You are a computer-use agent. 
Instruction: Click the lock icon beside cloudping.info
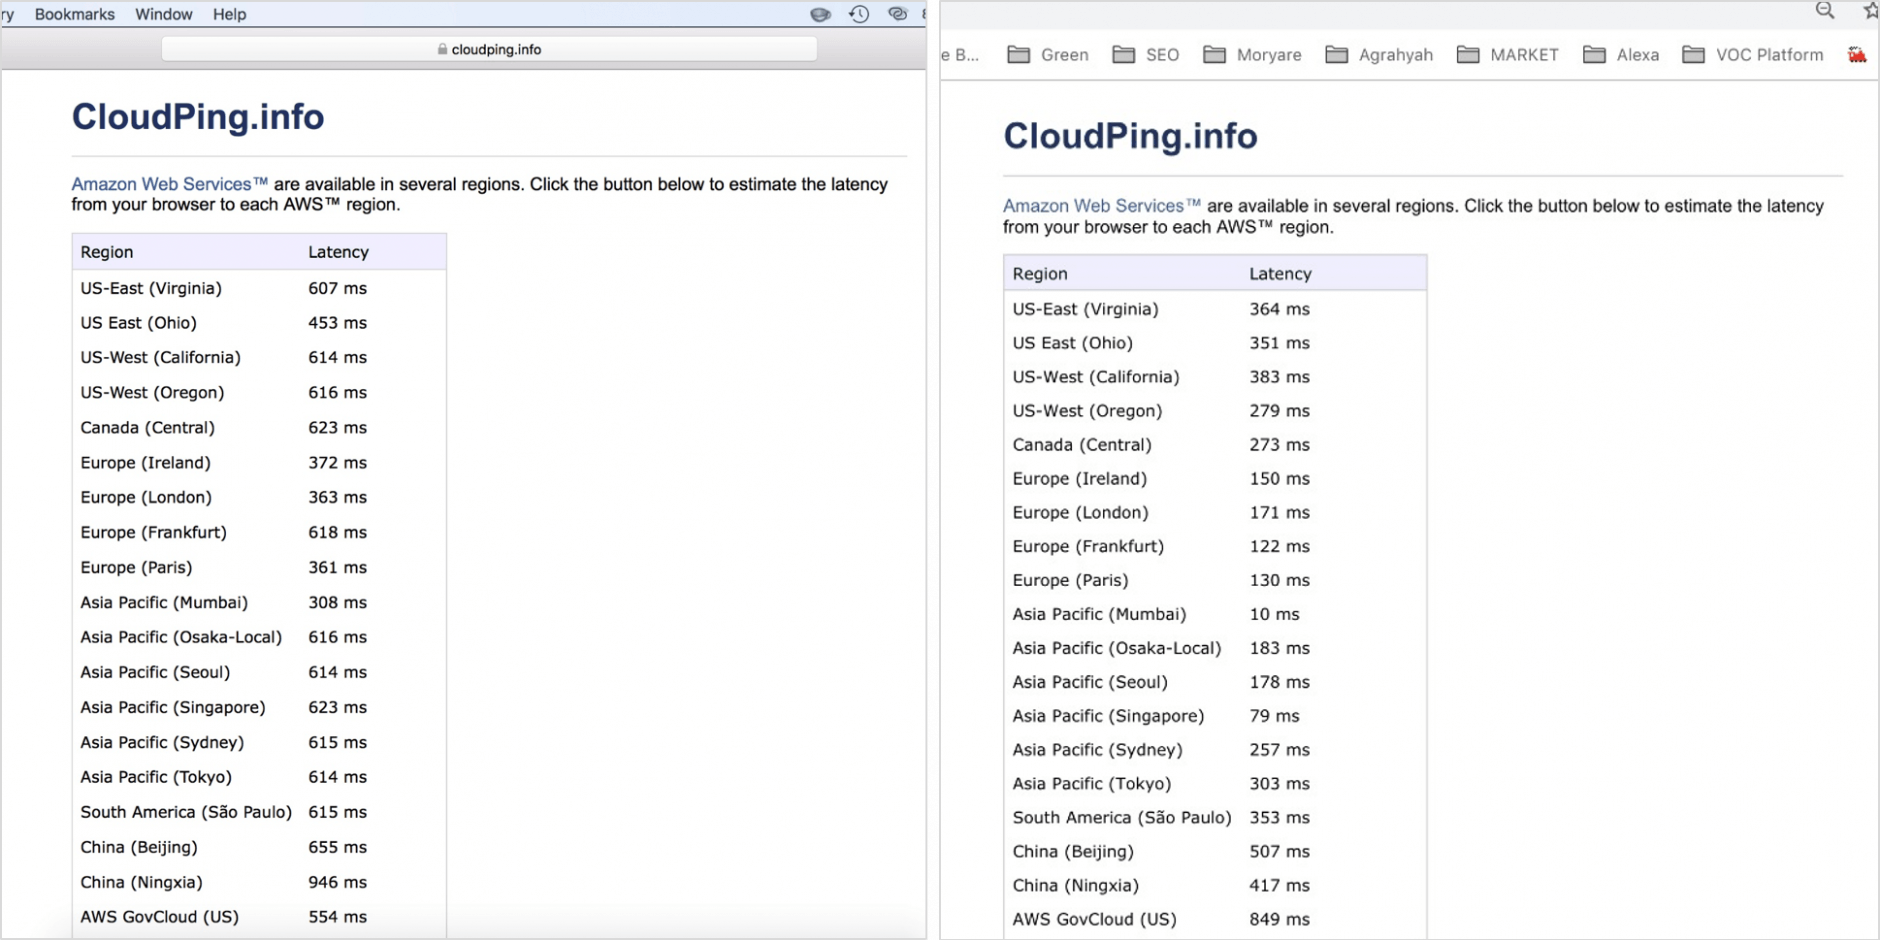(442, 49)
